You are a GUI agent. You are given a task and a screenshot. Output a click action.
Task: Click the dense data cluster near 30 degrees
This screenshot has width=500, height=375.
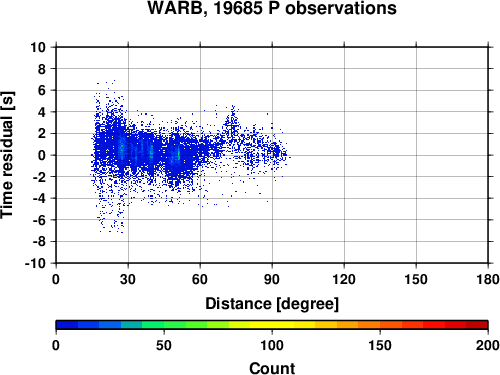click(122, 149)
